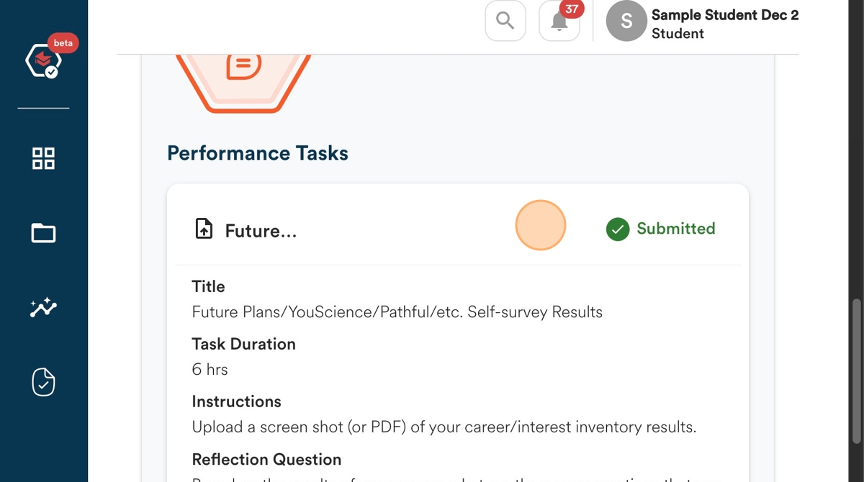Click the file upload icon beside Future…
The height and width of the screenshot is (482, 864).
coord(204,229)
